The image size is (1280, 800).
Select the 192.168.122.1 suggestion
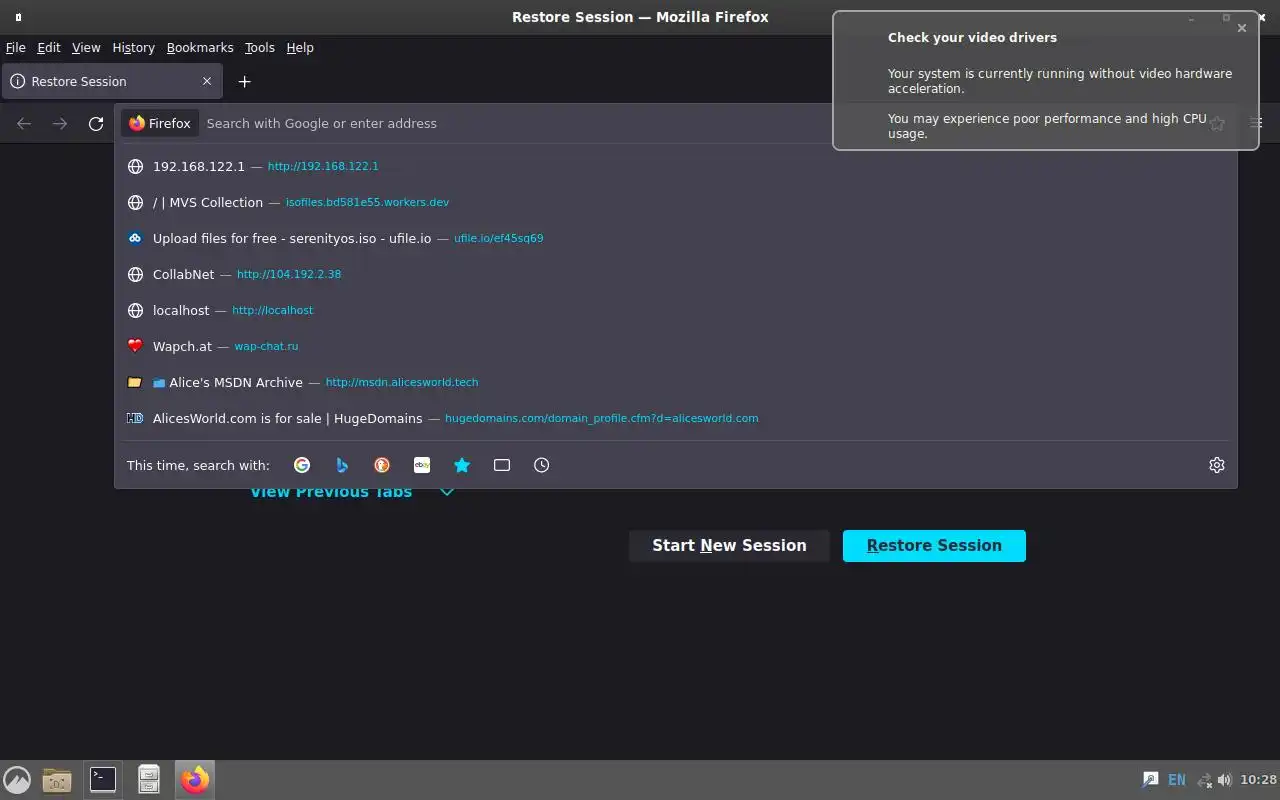(676, 166)
